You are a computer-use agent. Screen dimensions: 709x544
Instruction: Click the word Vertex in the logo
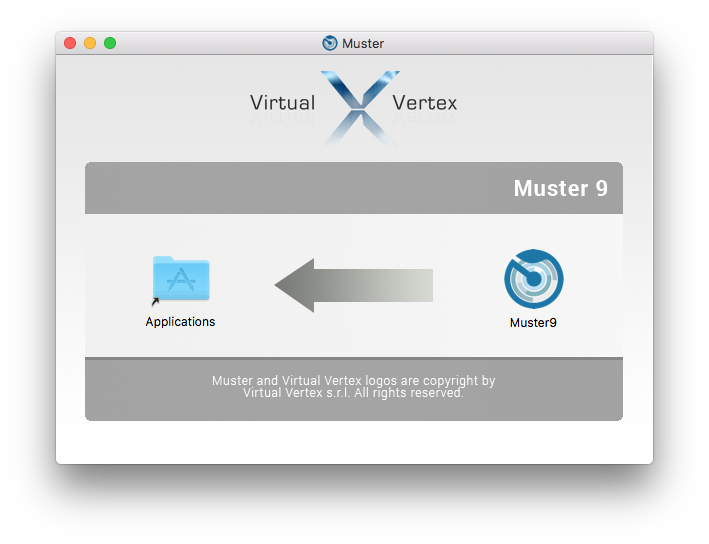(x=425, y=102)
